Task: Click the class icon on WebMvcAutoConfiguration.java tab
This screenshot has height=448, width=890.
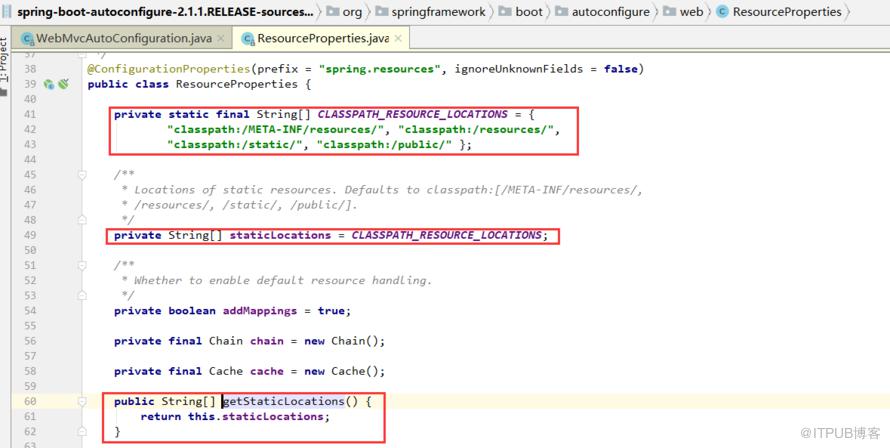Action: point(27,39)
